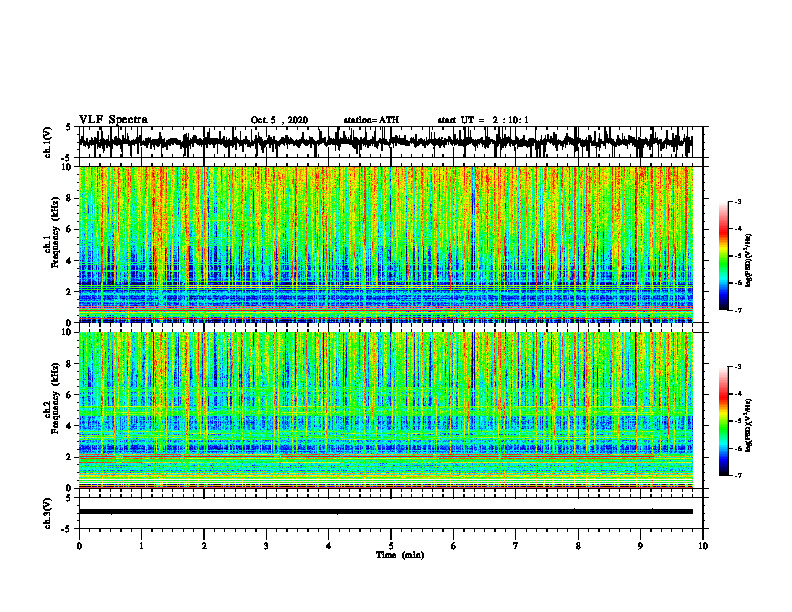Click the ch.2 frequency tick label "2"
The width and height of the screenshot is (792, 612).
(x=70, y=457)
